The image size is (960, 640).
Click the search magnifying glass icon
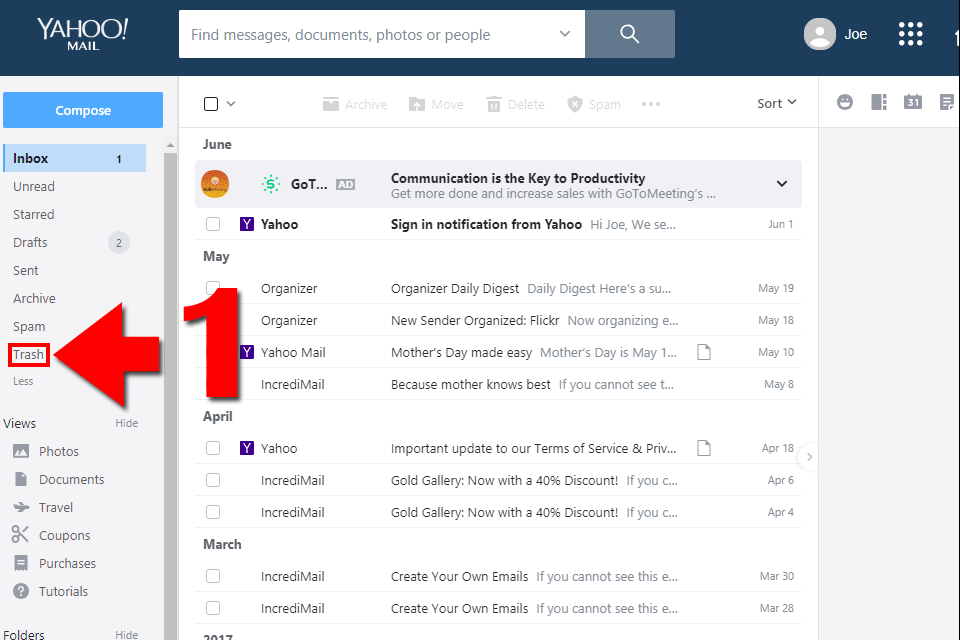tap(630, 33)
